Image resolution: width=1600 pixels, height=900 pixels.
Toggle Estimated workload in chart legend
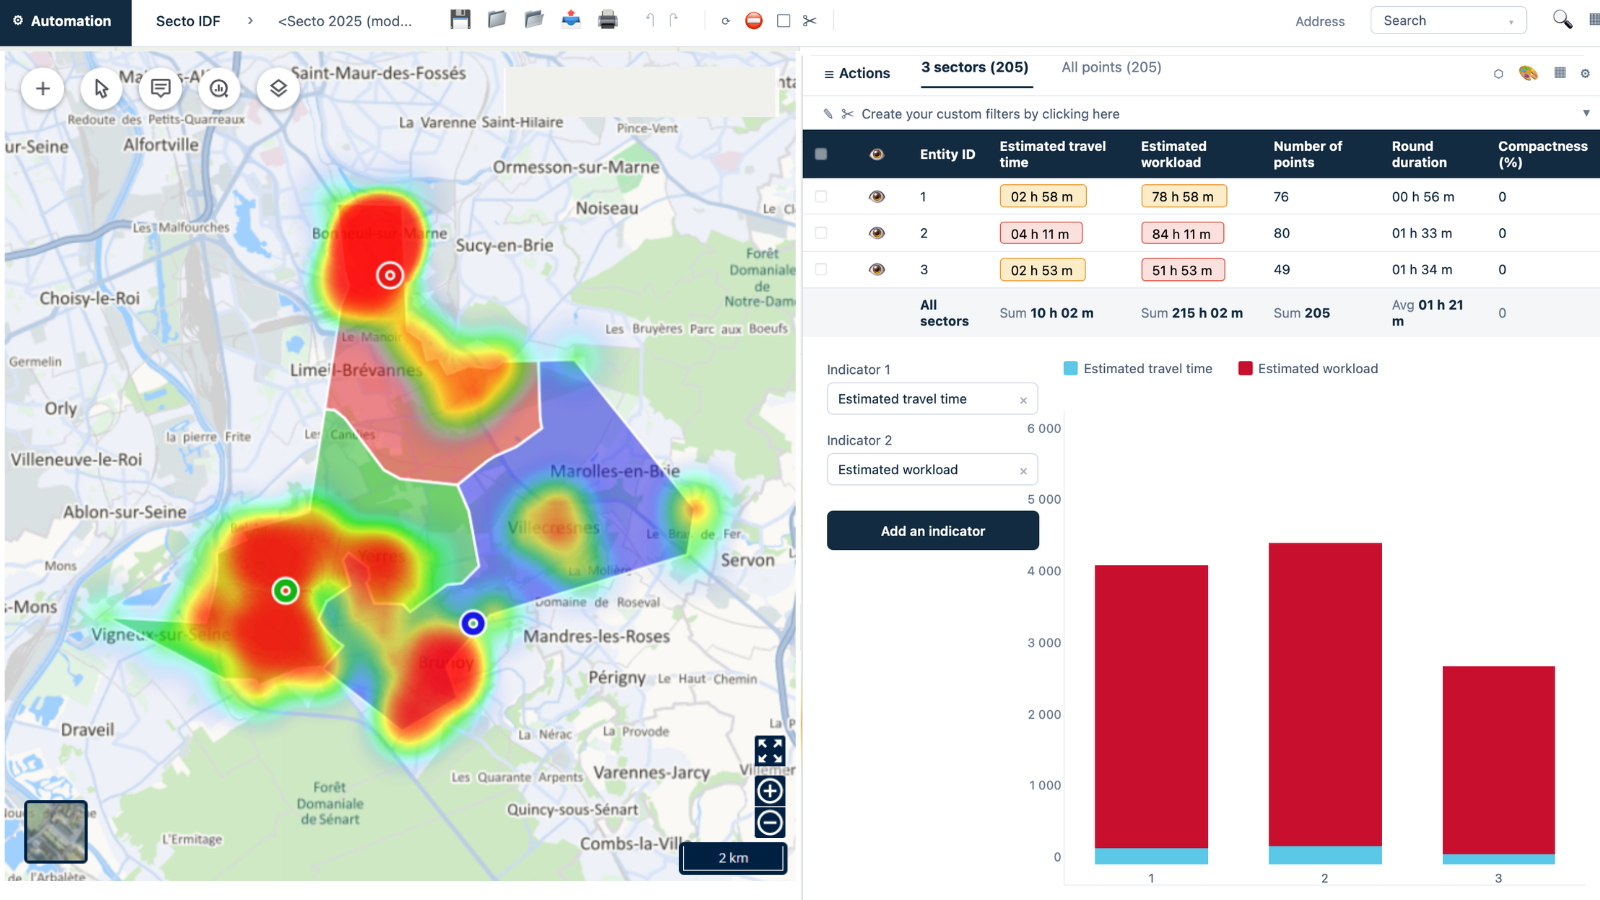(x=1308, y=369)
